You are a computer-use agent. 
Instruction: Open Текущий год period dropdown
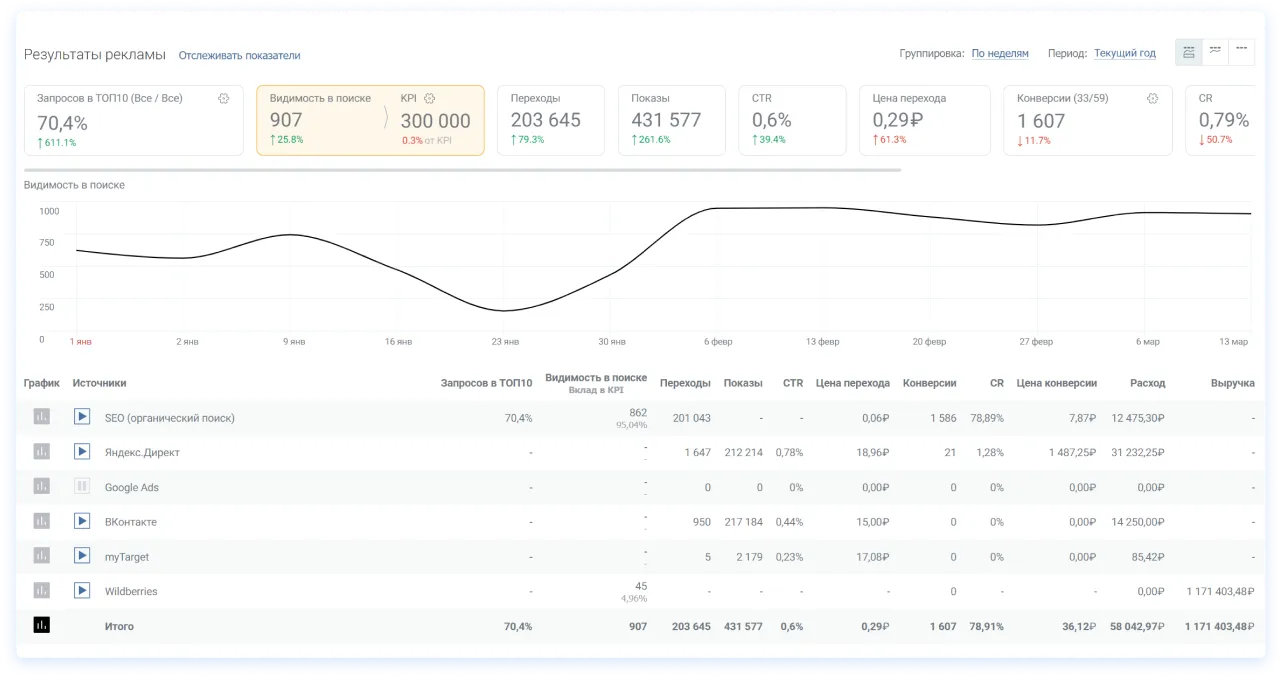(x=1125, y=54)
